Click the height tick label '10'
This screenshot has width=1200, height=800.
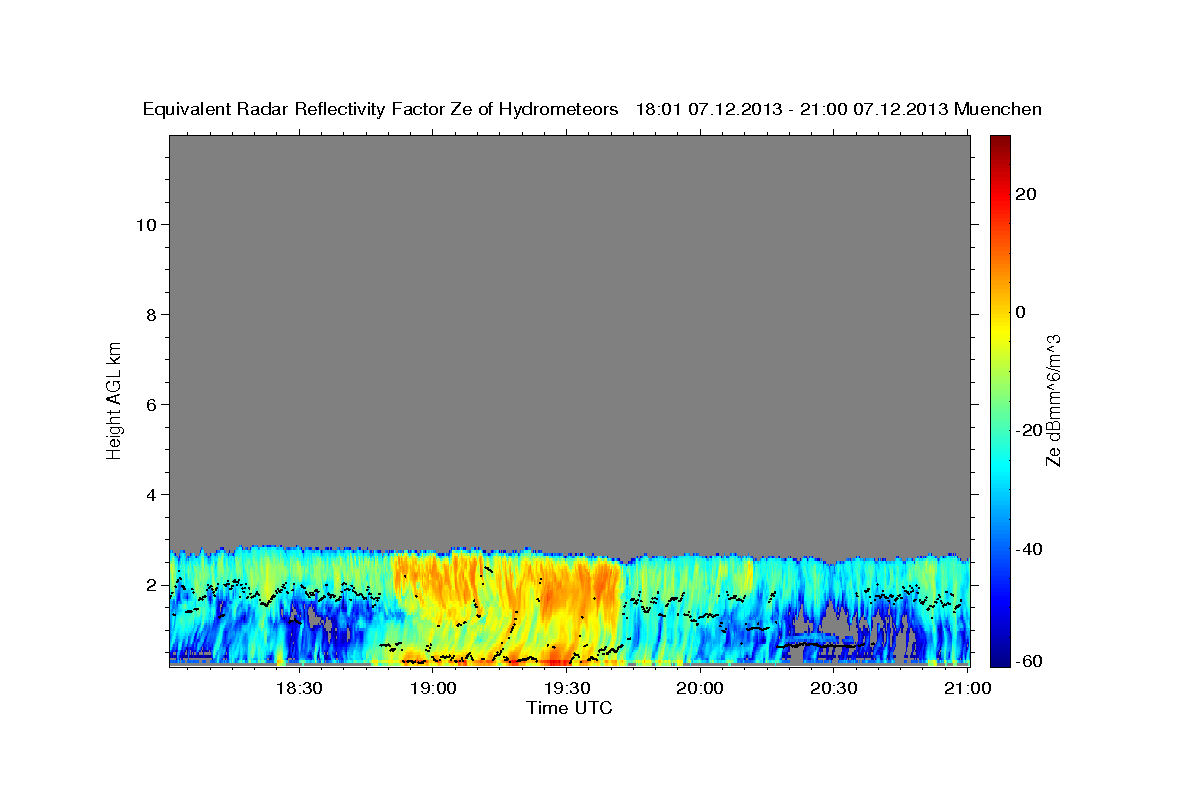[x=145, y=225]
